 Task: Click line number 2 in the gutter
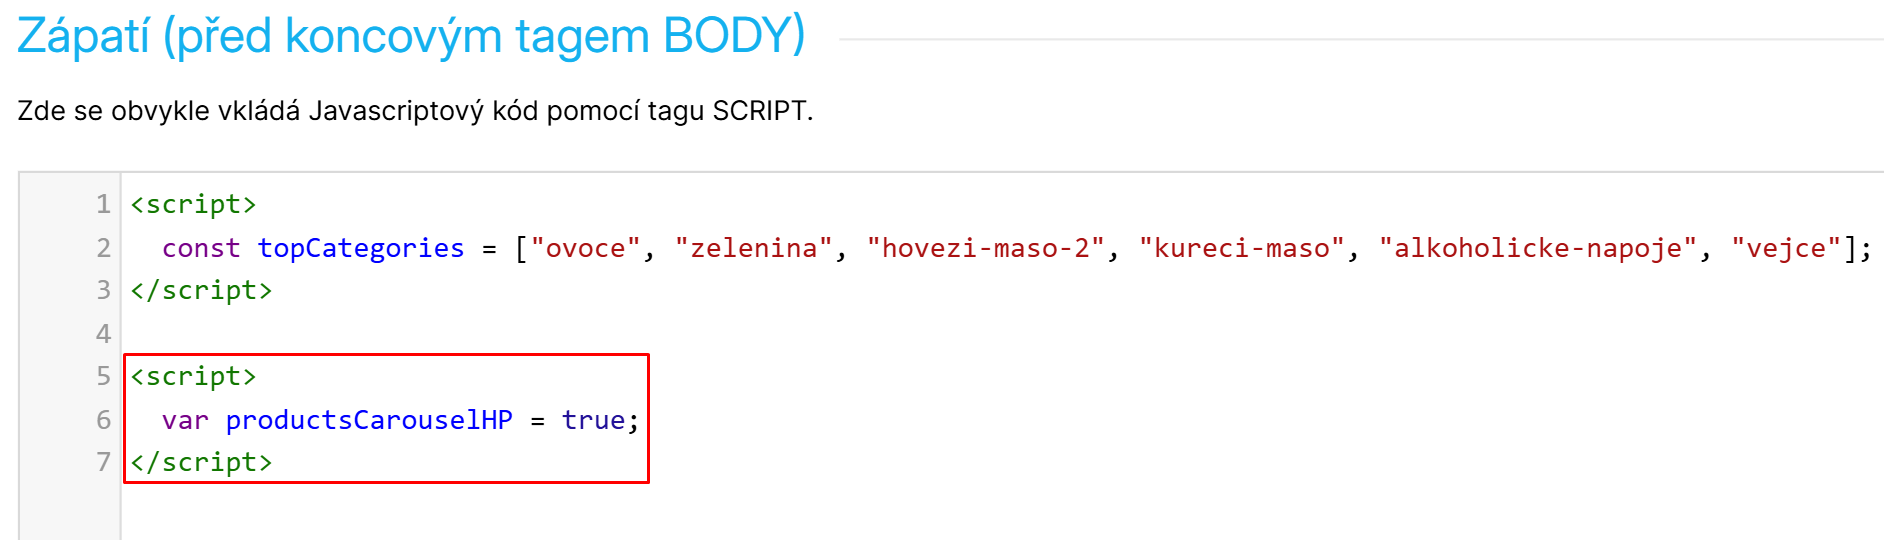(103, 248)
